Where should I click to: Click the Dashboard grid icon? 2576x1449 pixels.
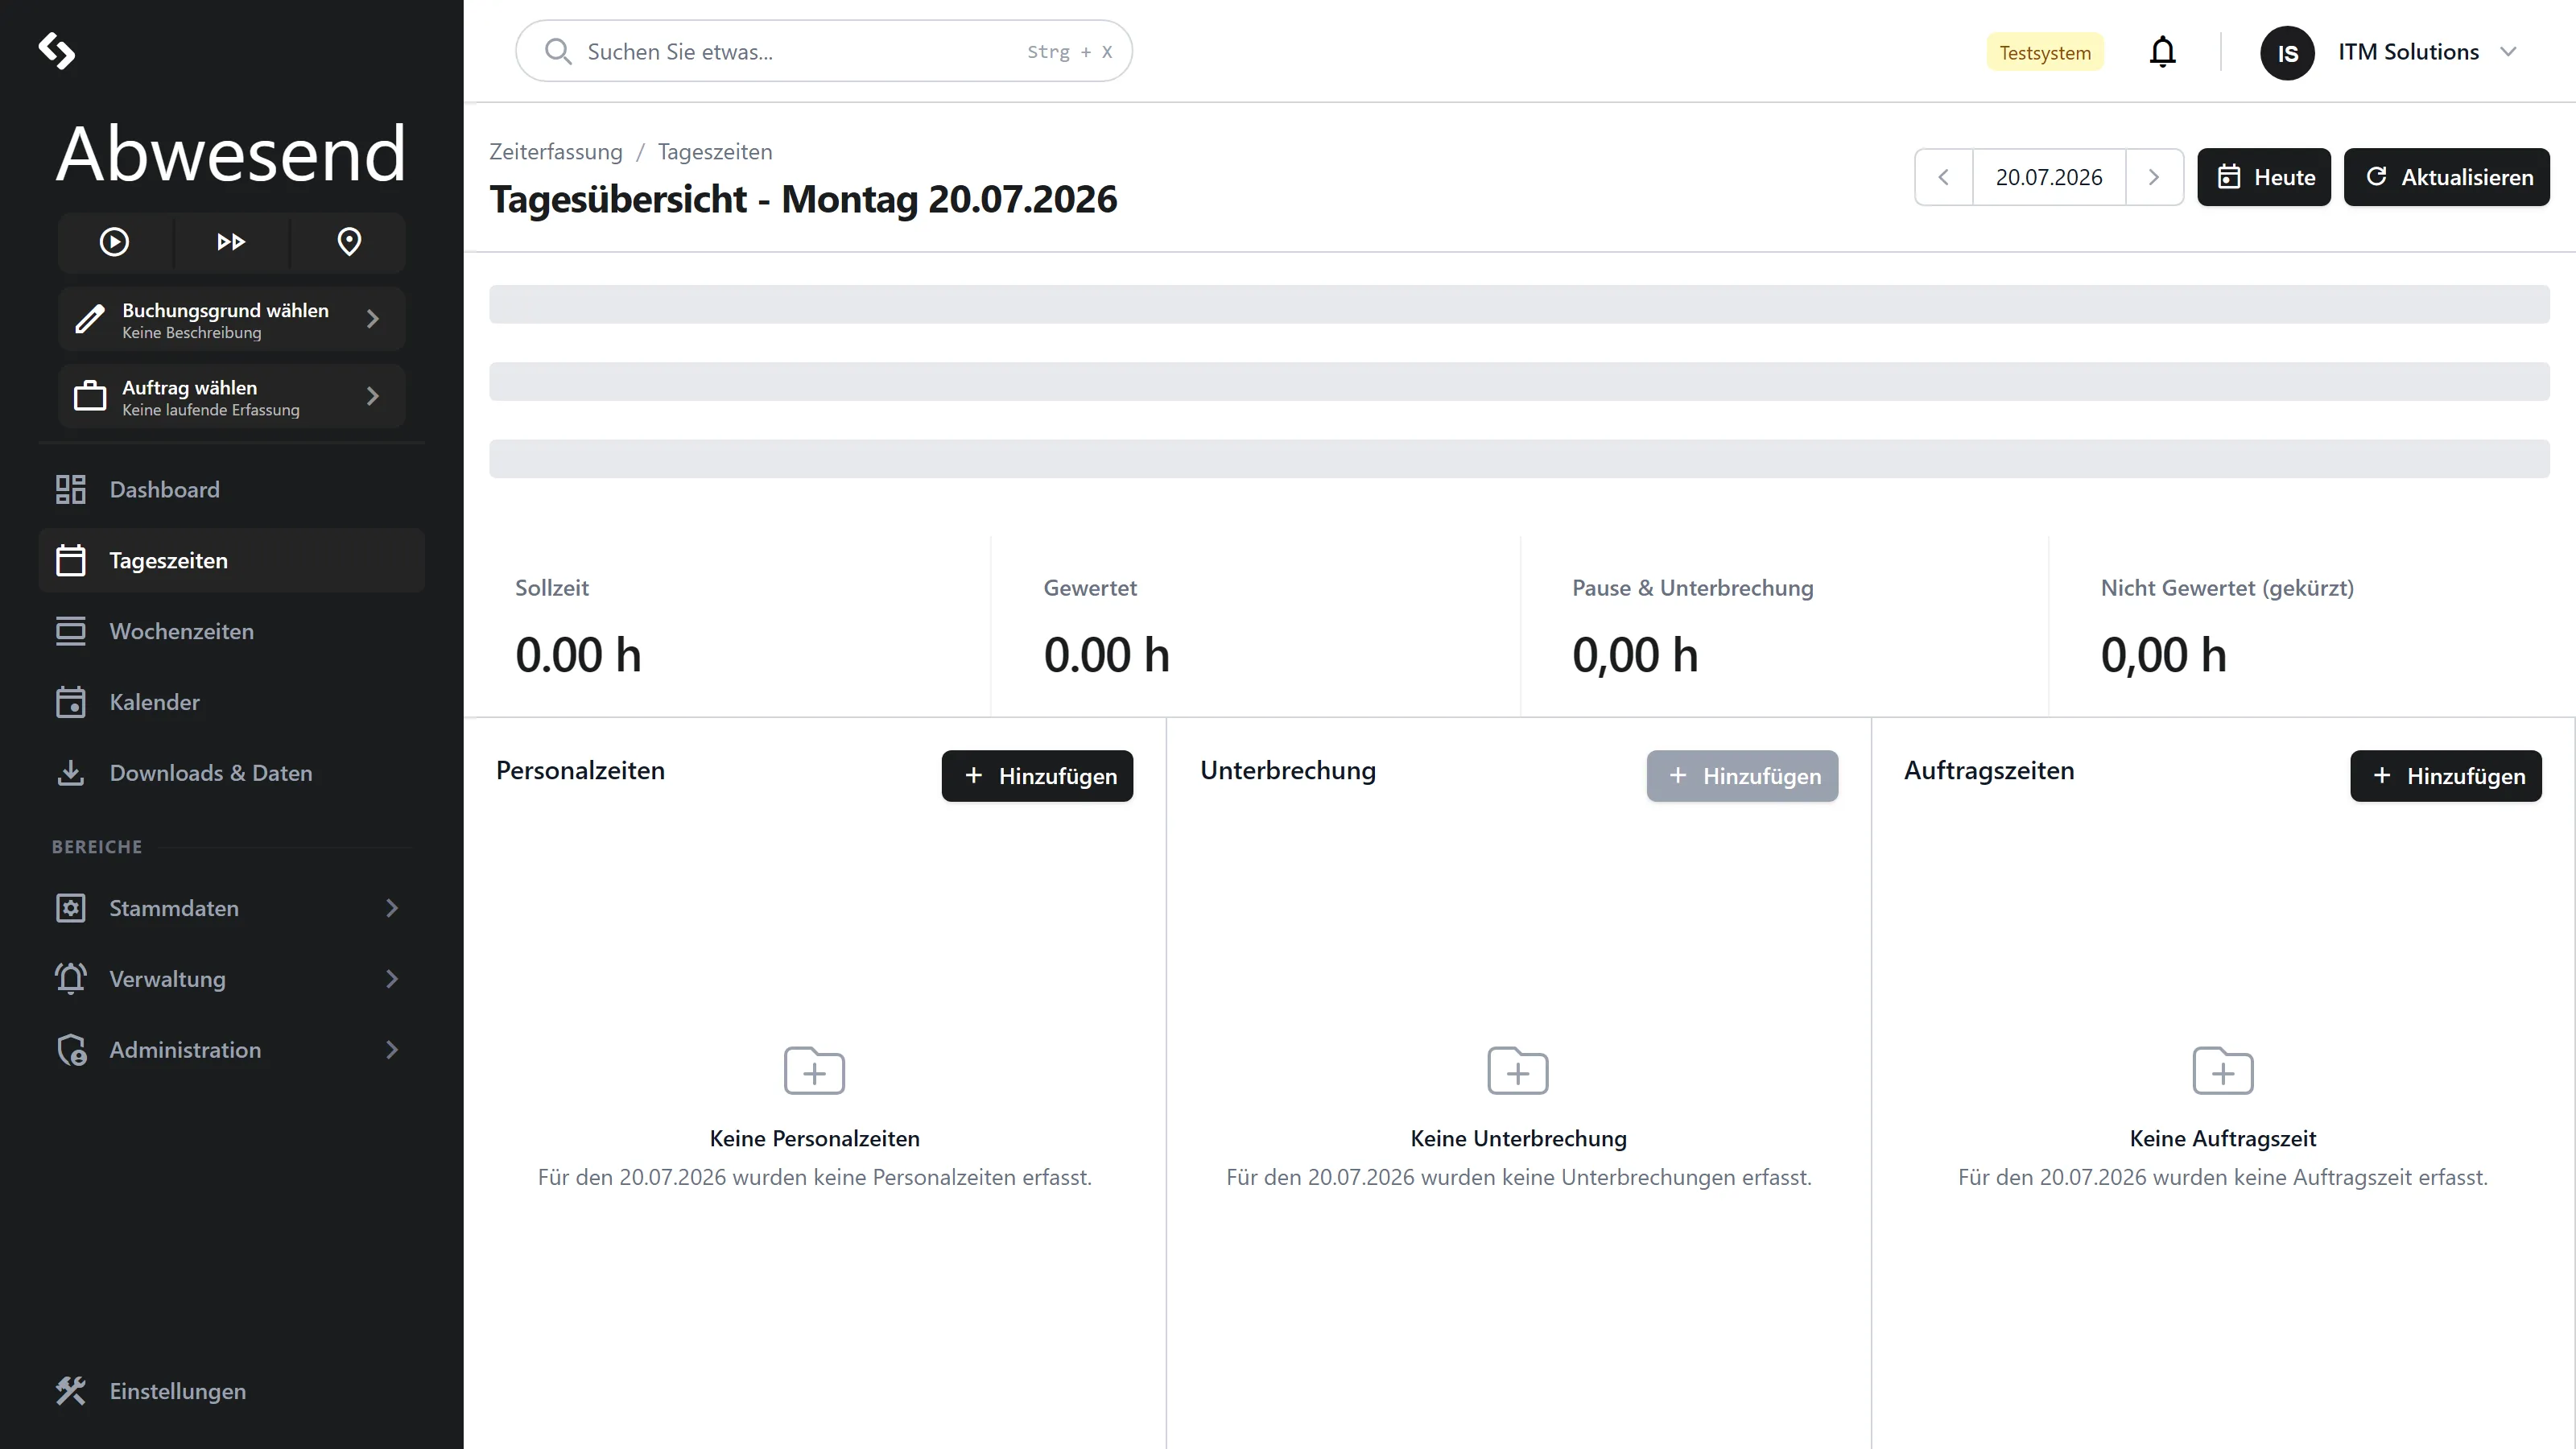click(71, 490)
